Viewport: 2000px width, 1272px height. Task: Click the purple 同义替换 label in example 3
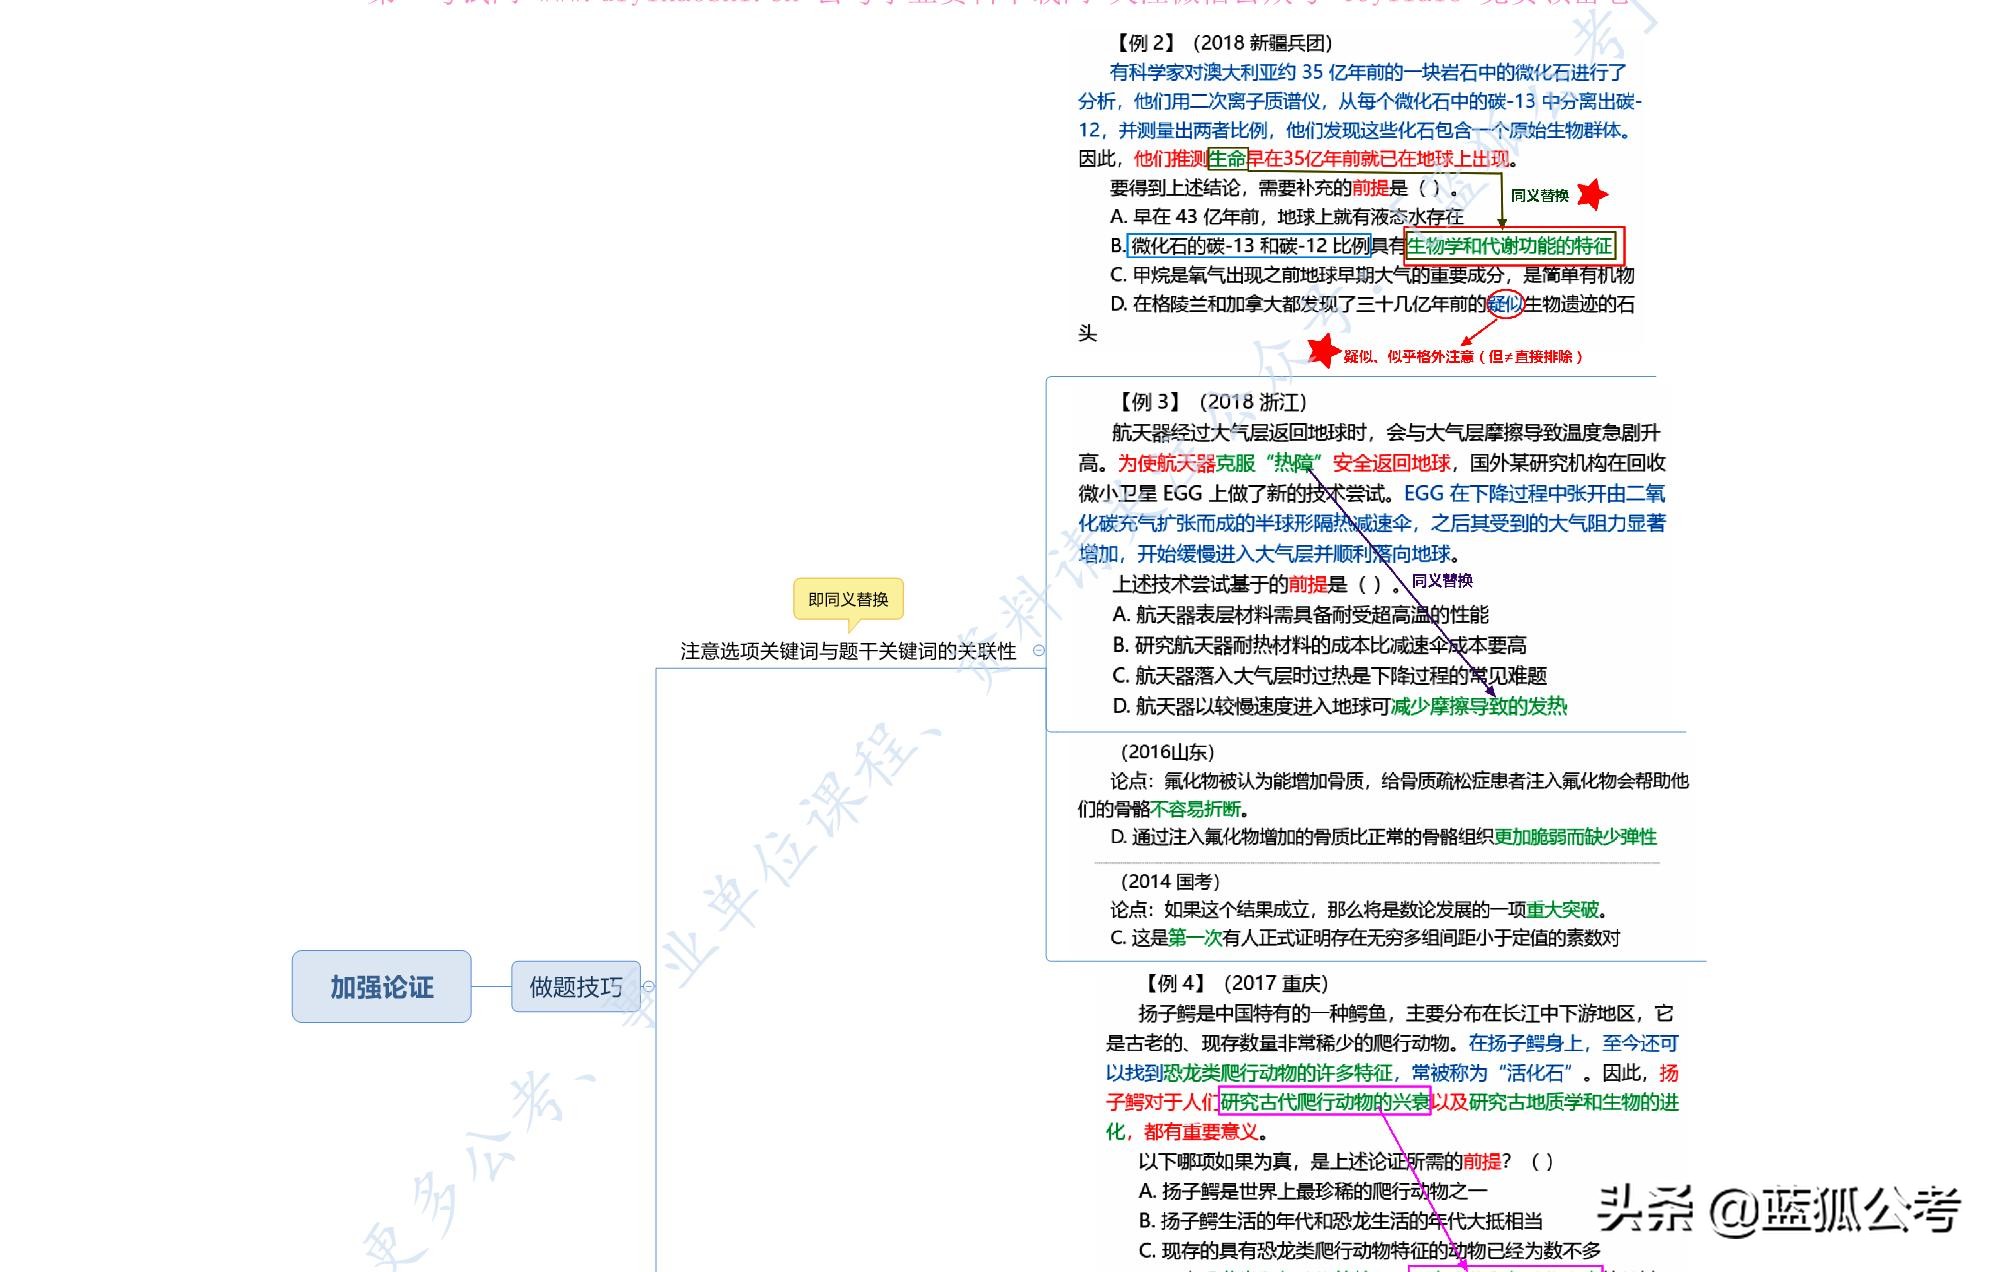pos(1442,581)
